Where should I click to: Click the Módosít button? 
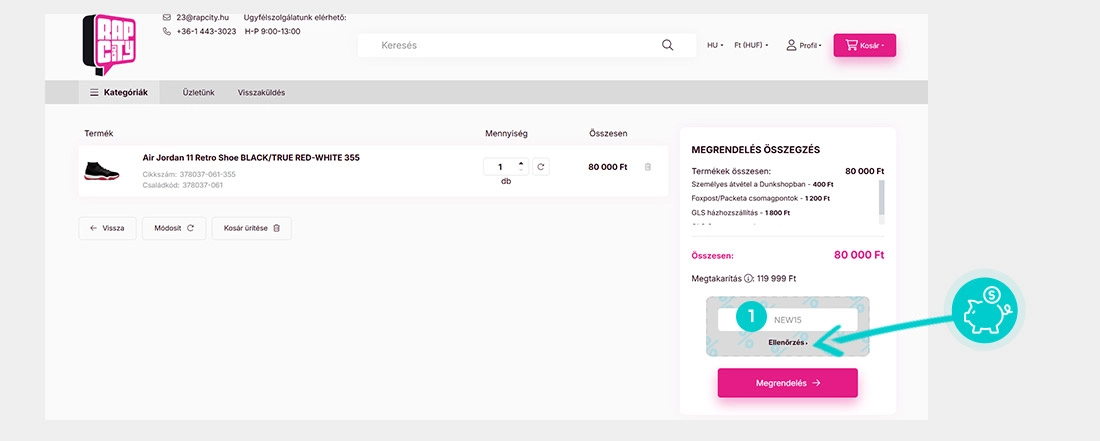[x=174, y=228]
